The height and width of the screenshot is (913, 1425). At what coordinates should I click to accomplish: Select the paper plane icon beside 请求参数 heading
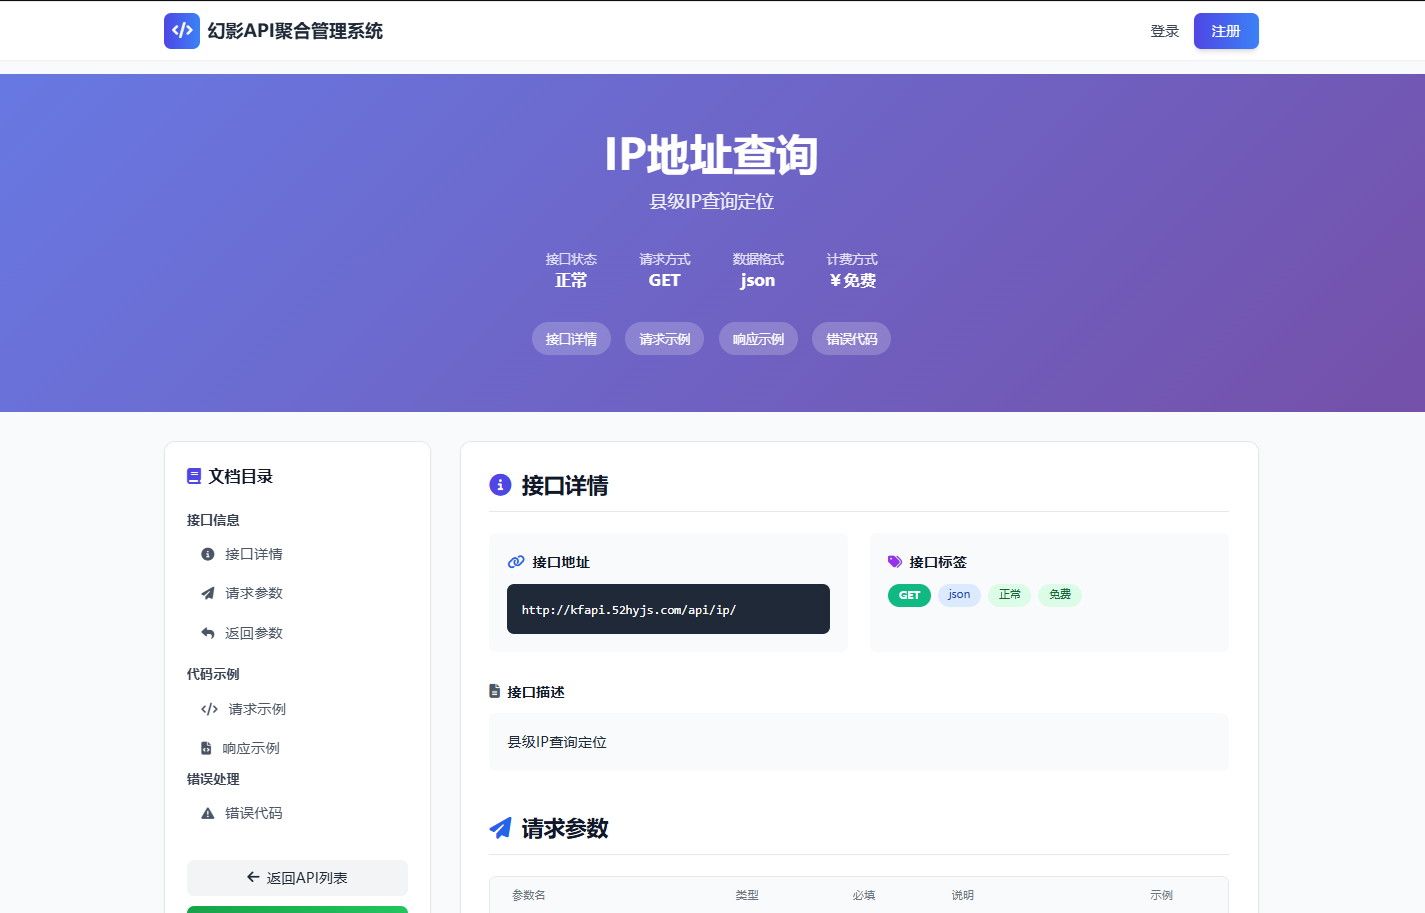point(501,828)
